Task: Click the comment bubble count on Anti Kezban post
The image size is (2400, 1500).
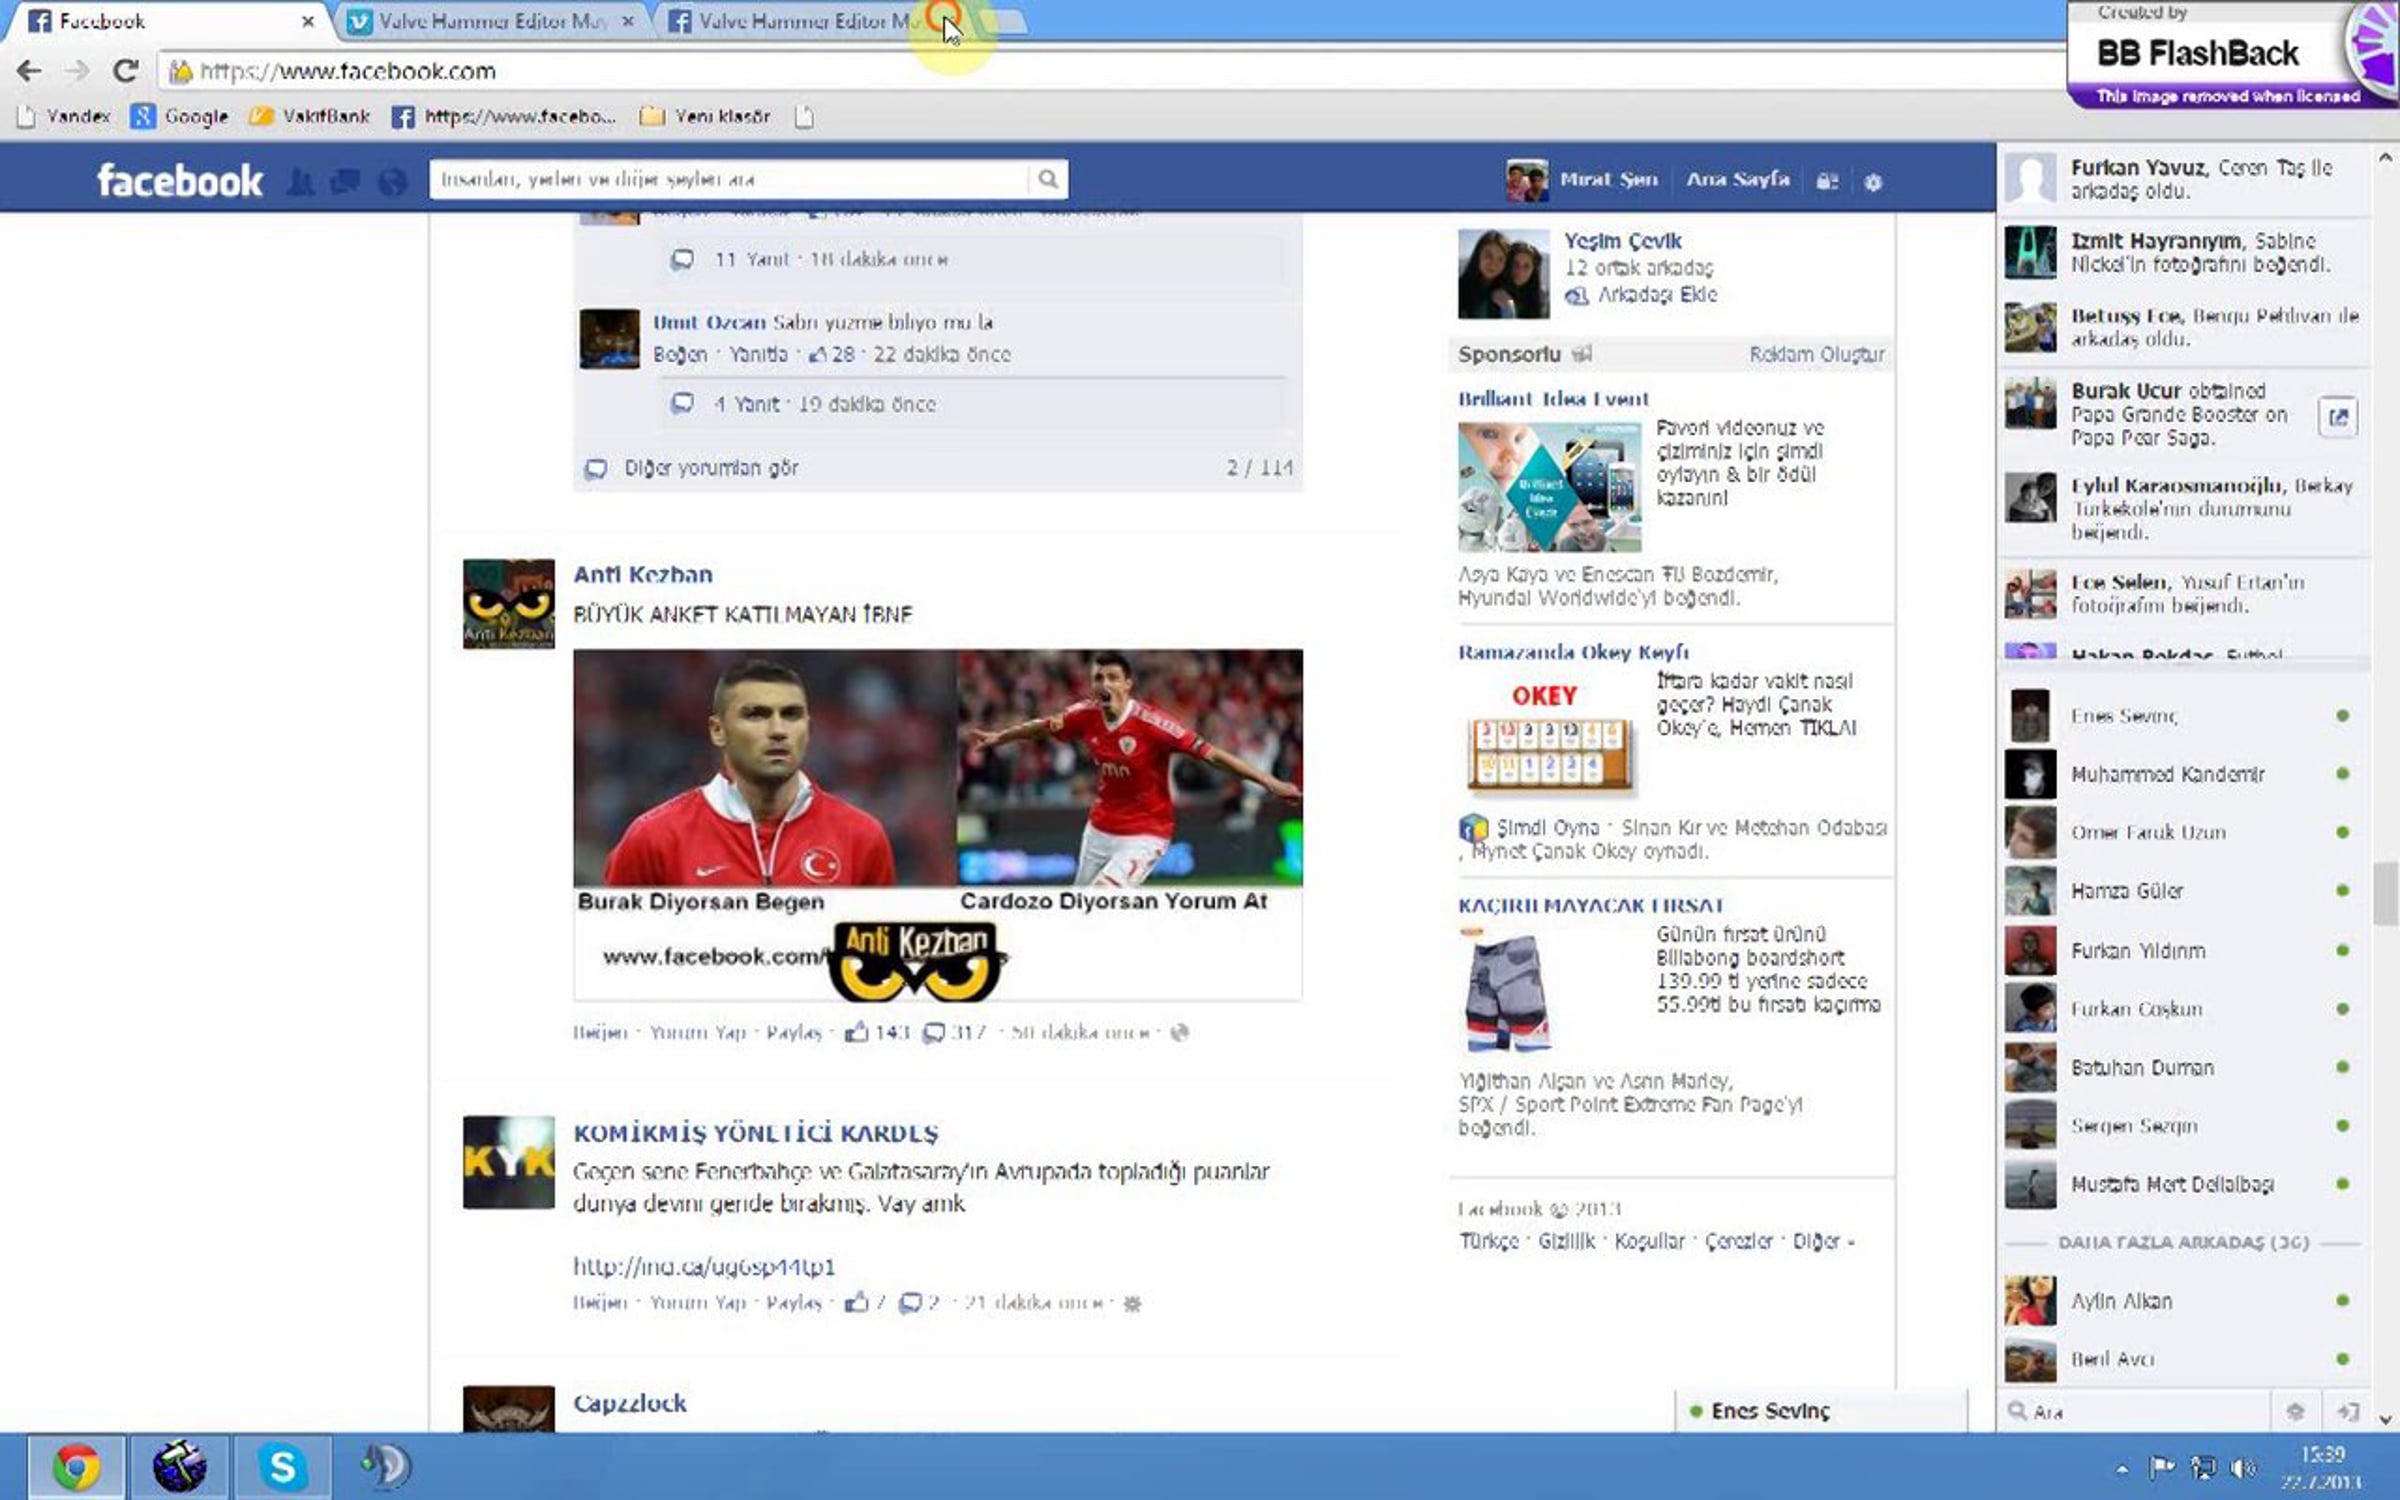Action: click(954, 1032)
